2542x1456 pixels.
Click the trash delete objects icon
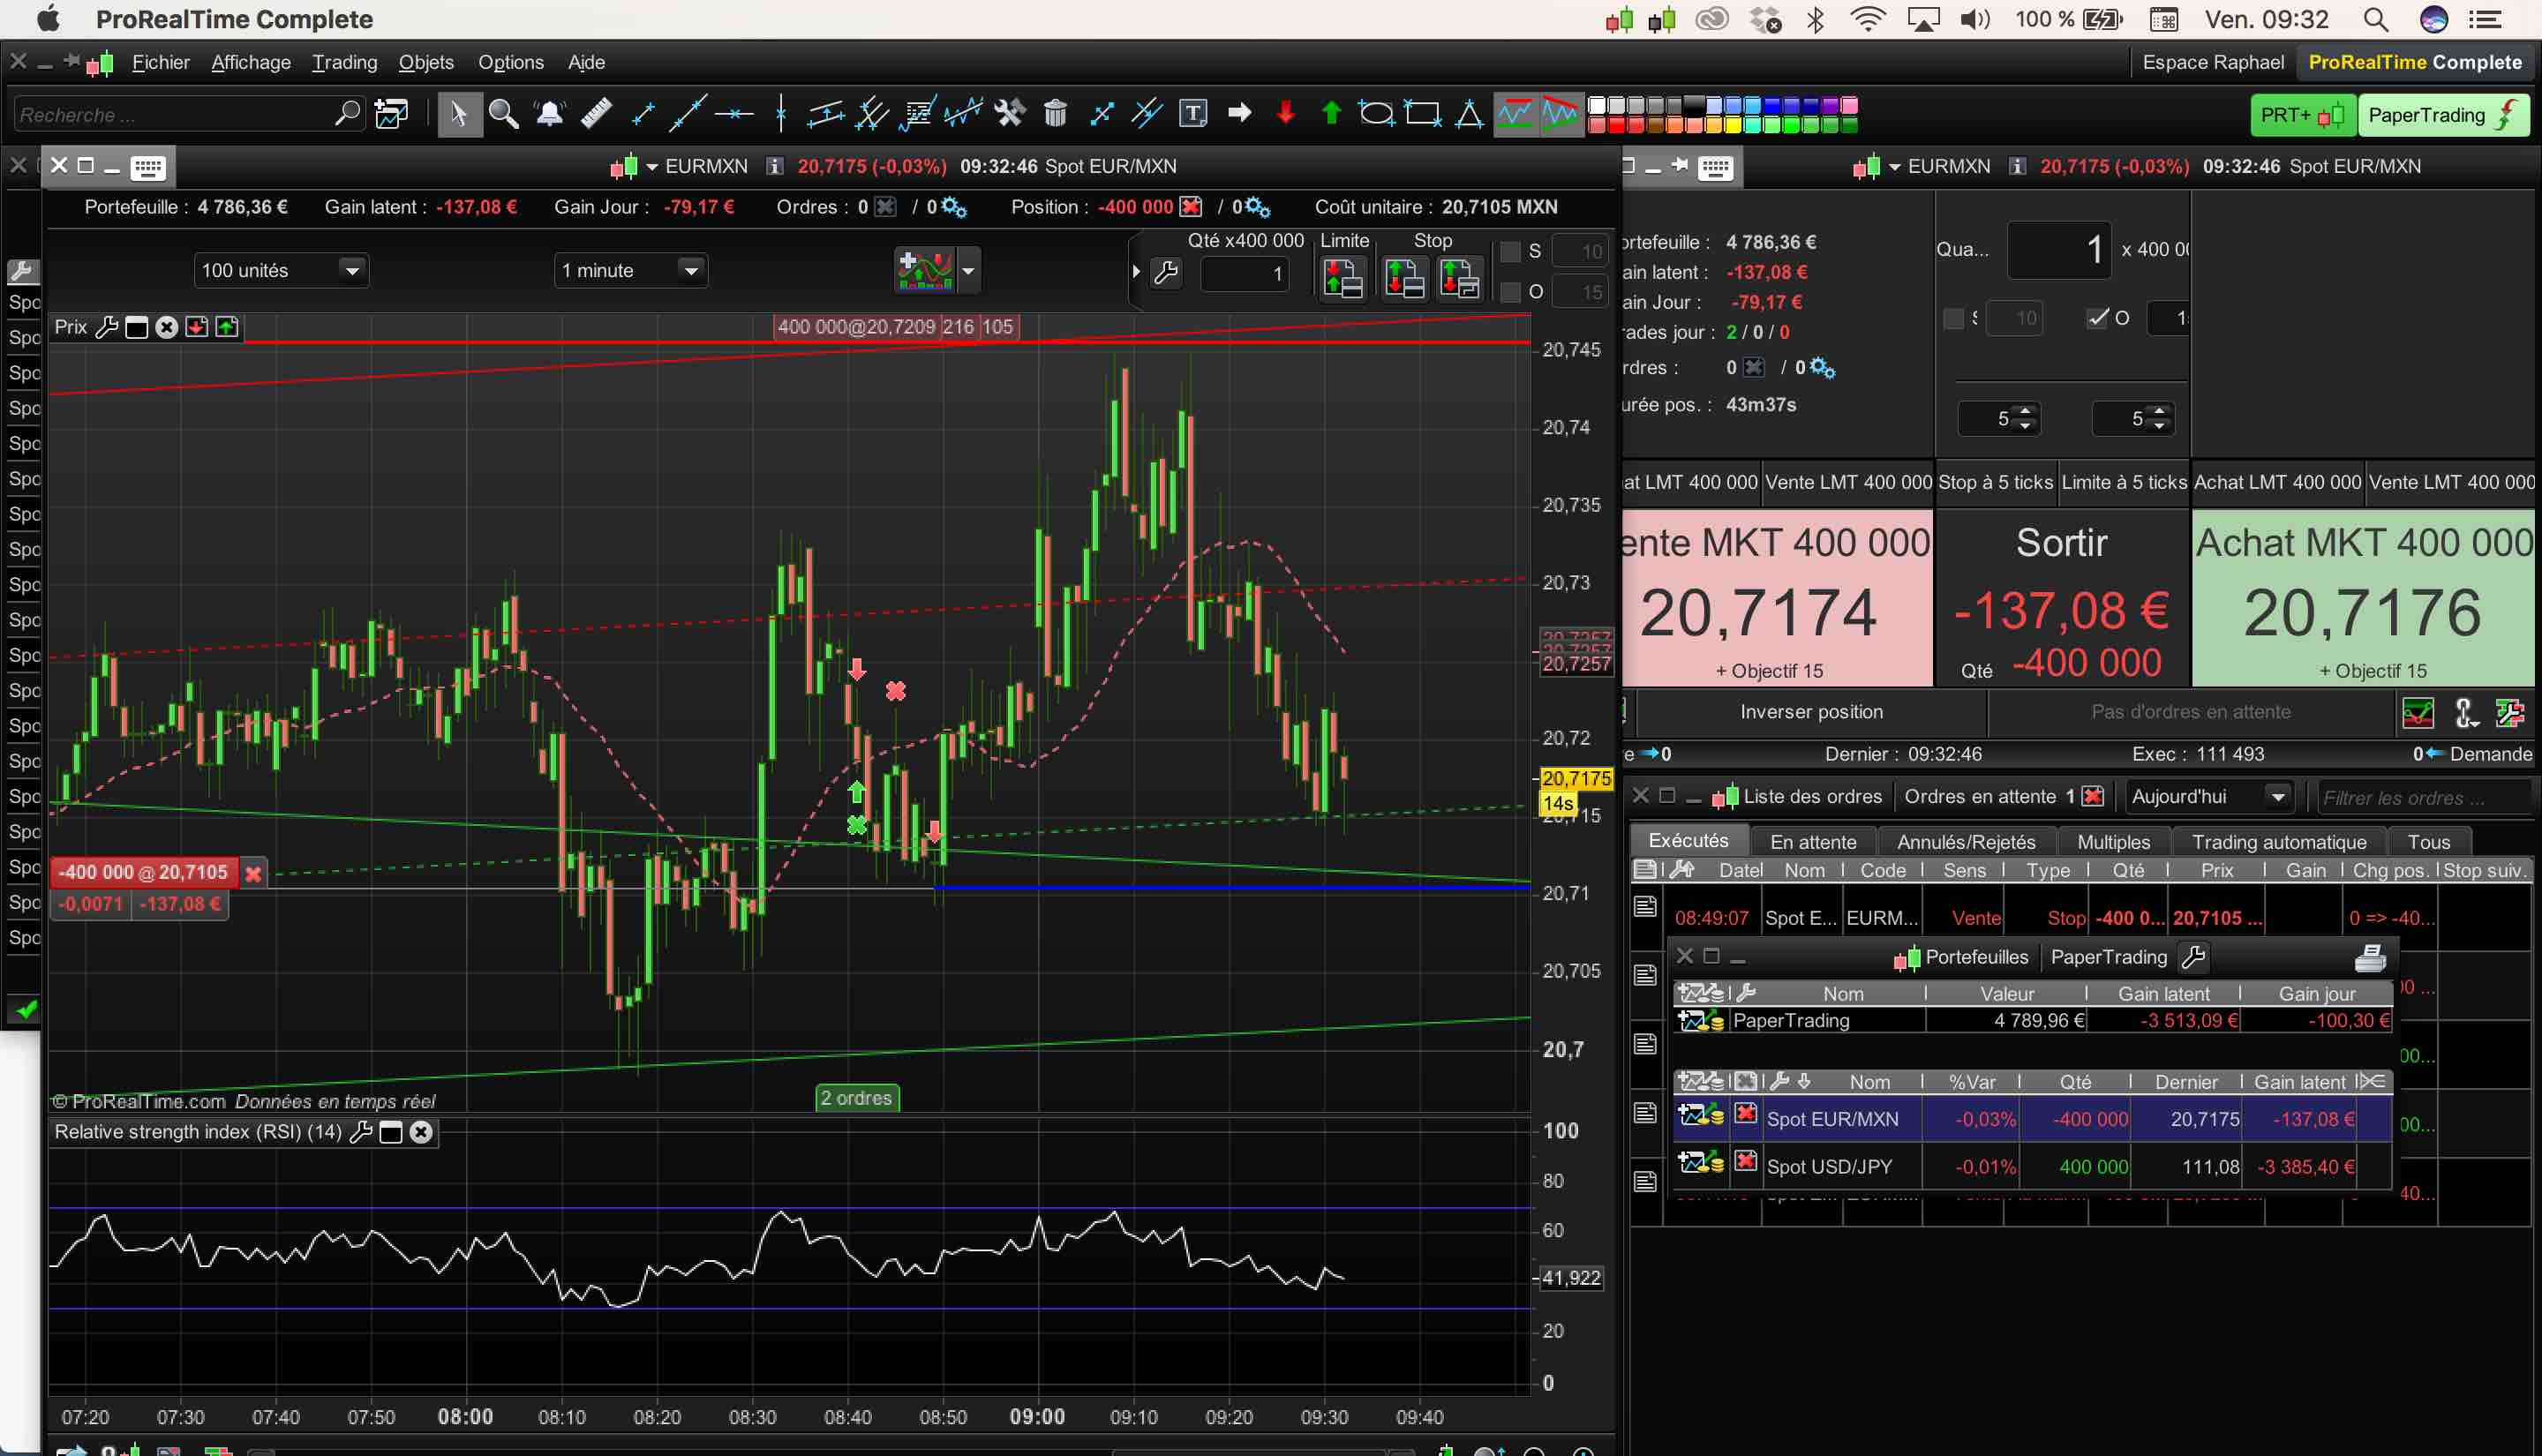(x=1055, y=114)
